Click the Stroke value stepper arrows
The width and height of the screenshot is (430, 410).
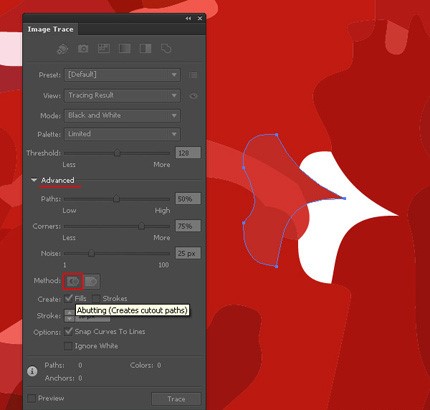click(x=69, y=316)
